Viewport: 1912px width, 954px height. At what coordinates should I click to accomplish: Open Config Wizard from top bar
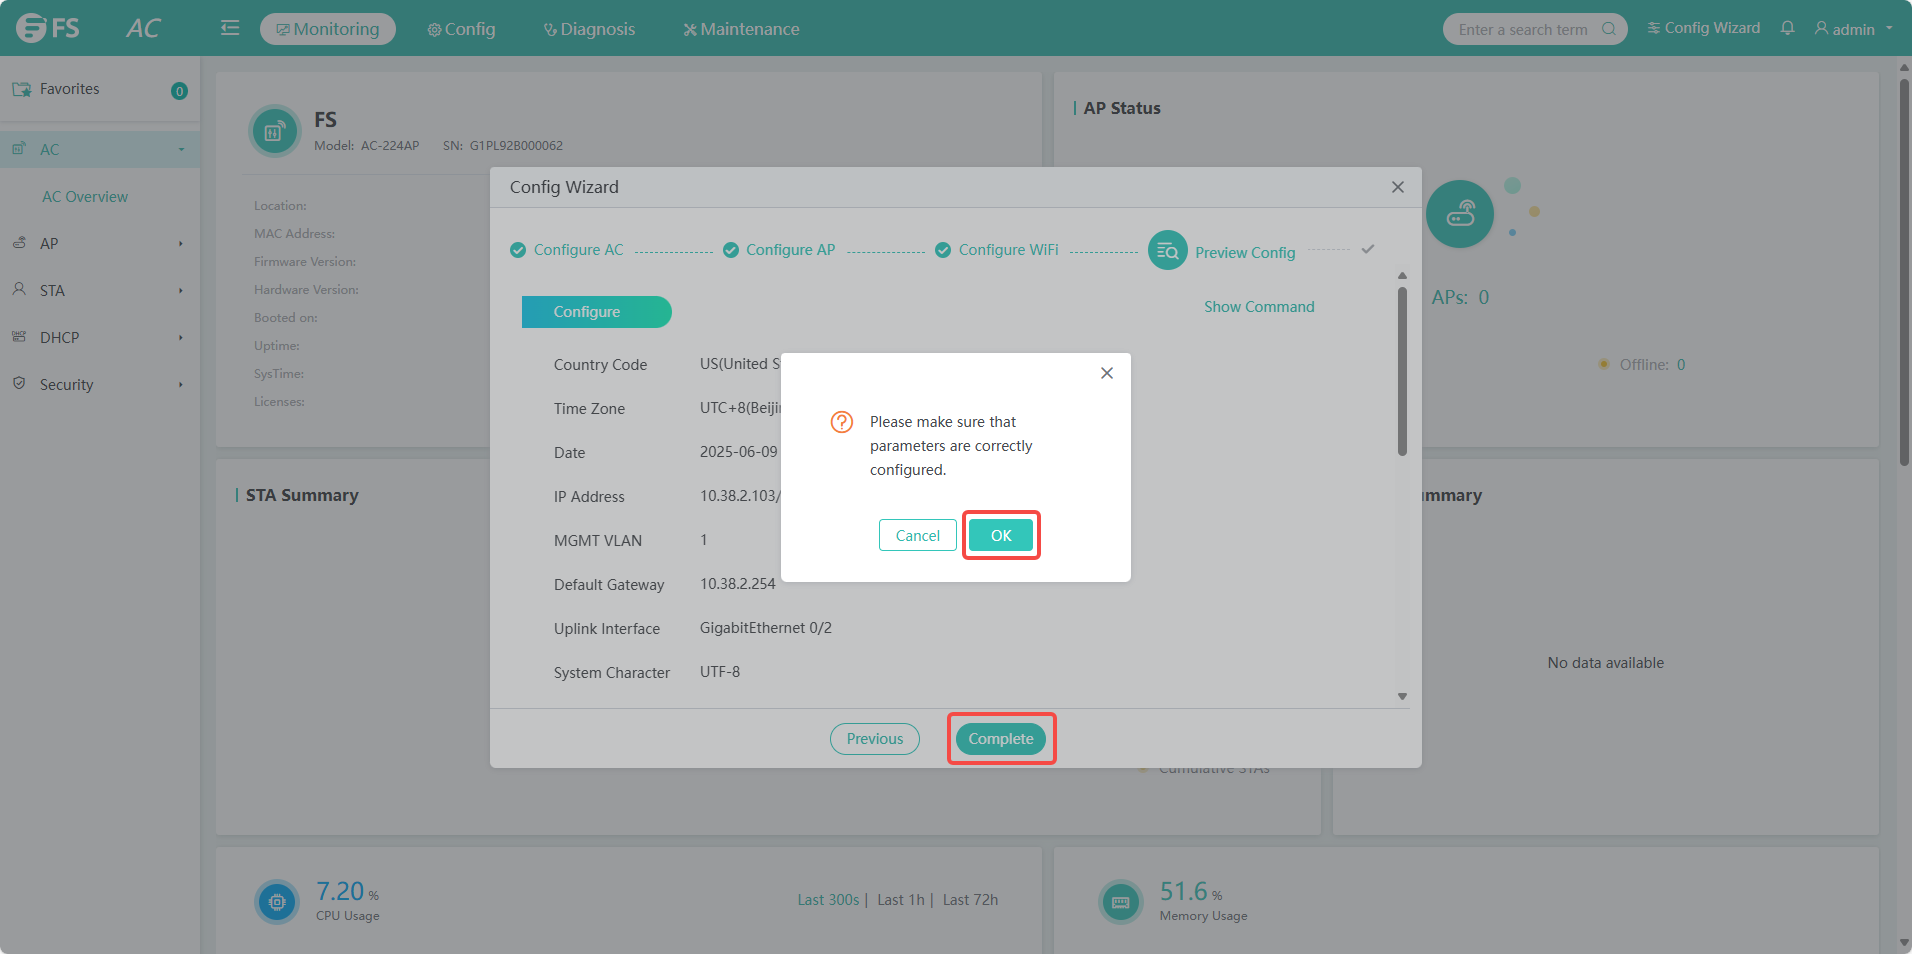pyautogui.click(x=1704, y=28)
